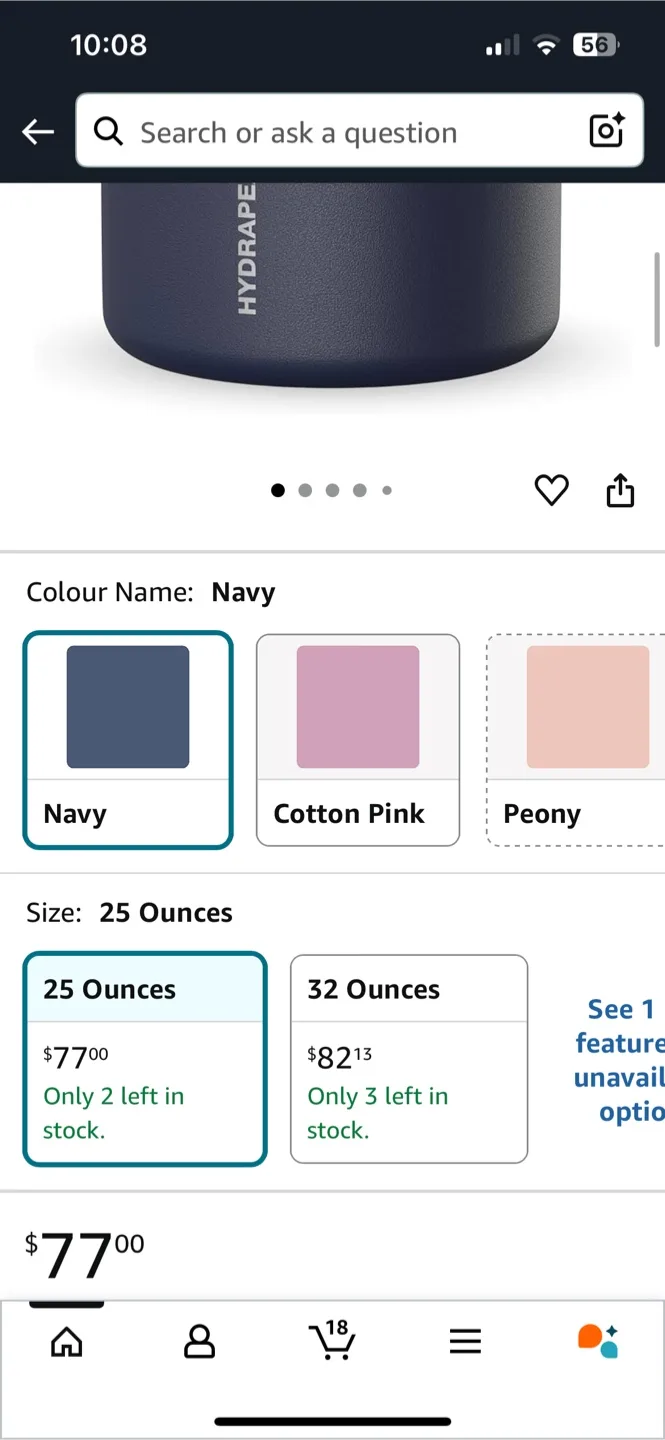The image size is (665, 1440).
Task: Tap the back arrow icon
Action: pyautogui.click(x=38, y=132)
